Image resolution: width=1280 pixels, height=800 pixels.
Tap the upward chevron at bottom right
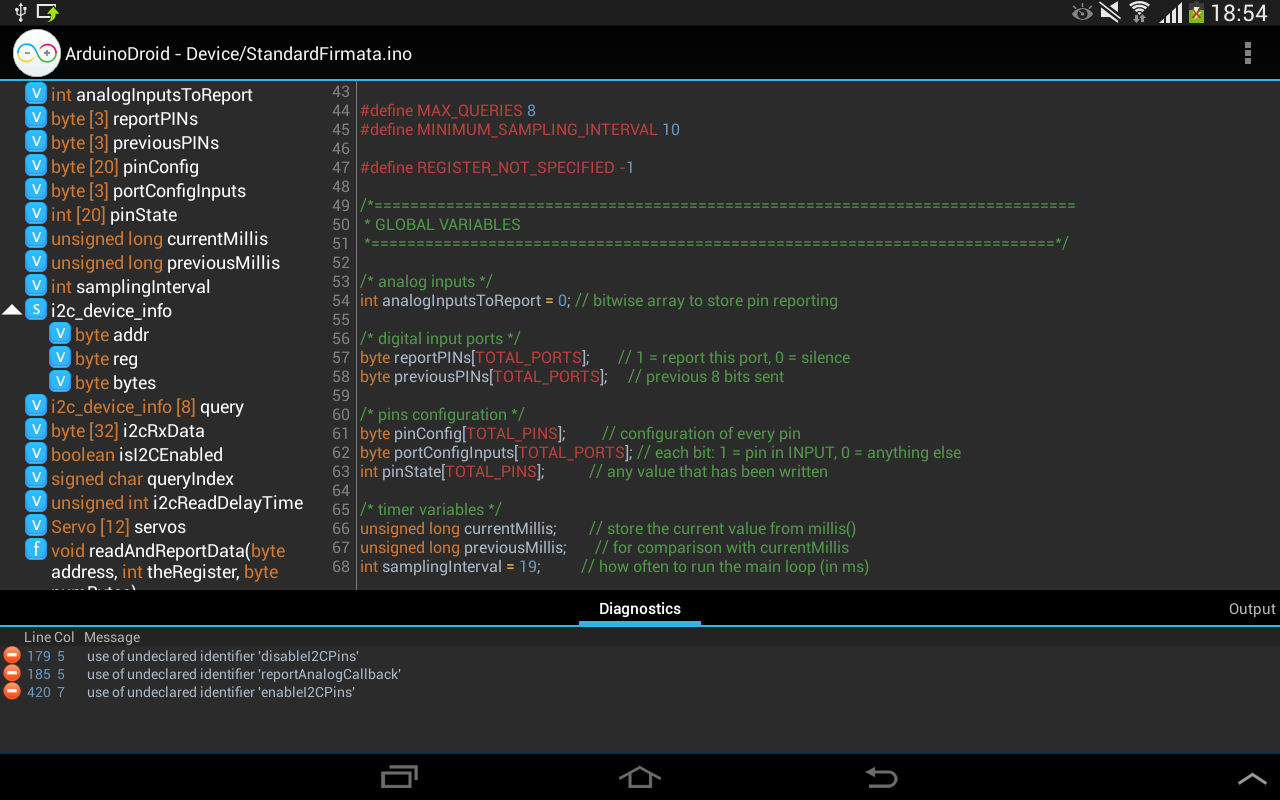1251,776
